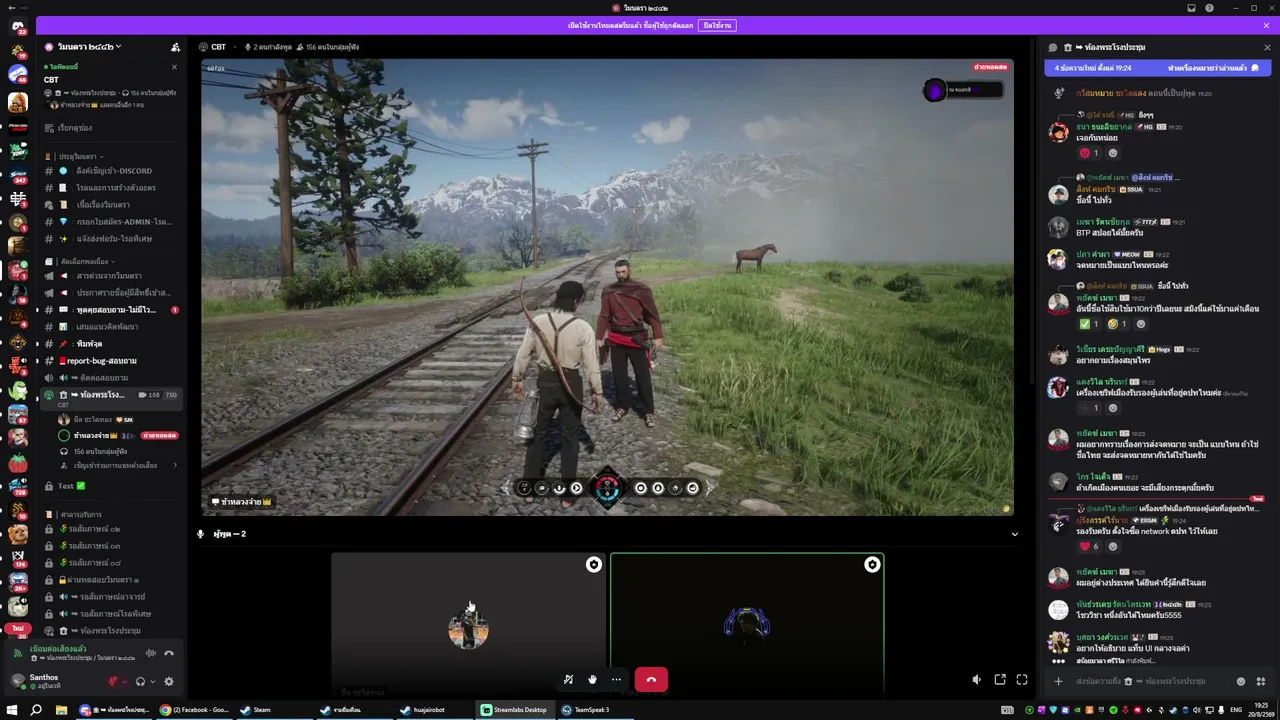The width and height of the screenshot is (1280, 720).
Task: Switch to the Streamlabs Desktop taskbar window
Action: pyautogui.click(x=514, y=710)
